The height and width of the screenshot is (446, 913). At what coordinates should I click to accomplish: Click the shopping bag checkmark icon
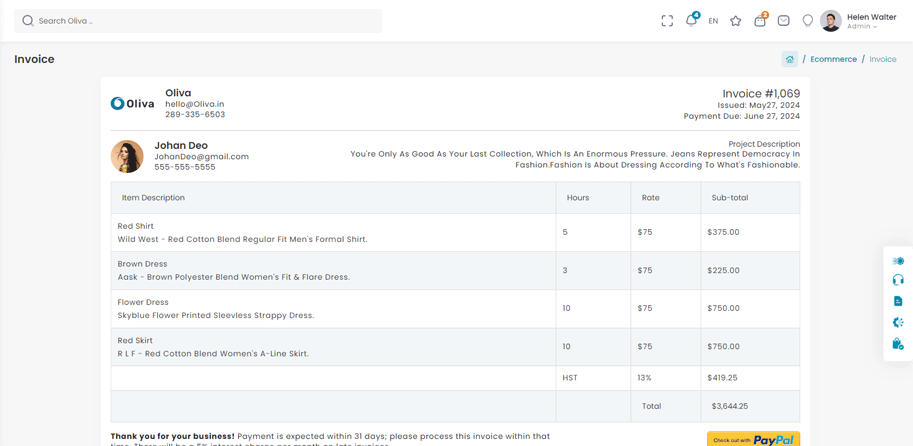898,344
